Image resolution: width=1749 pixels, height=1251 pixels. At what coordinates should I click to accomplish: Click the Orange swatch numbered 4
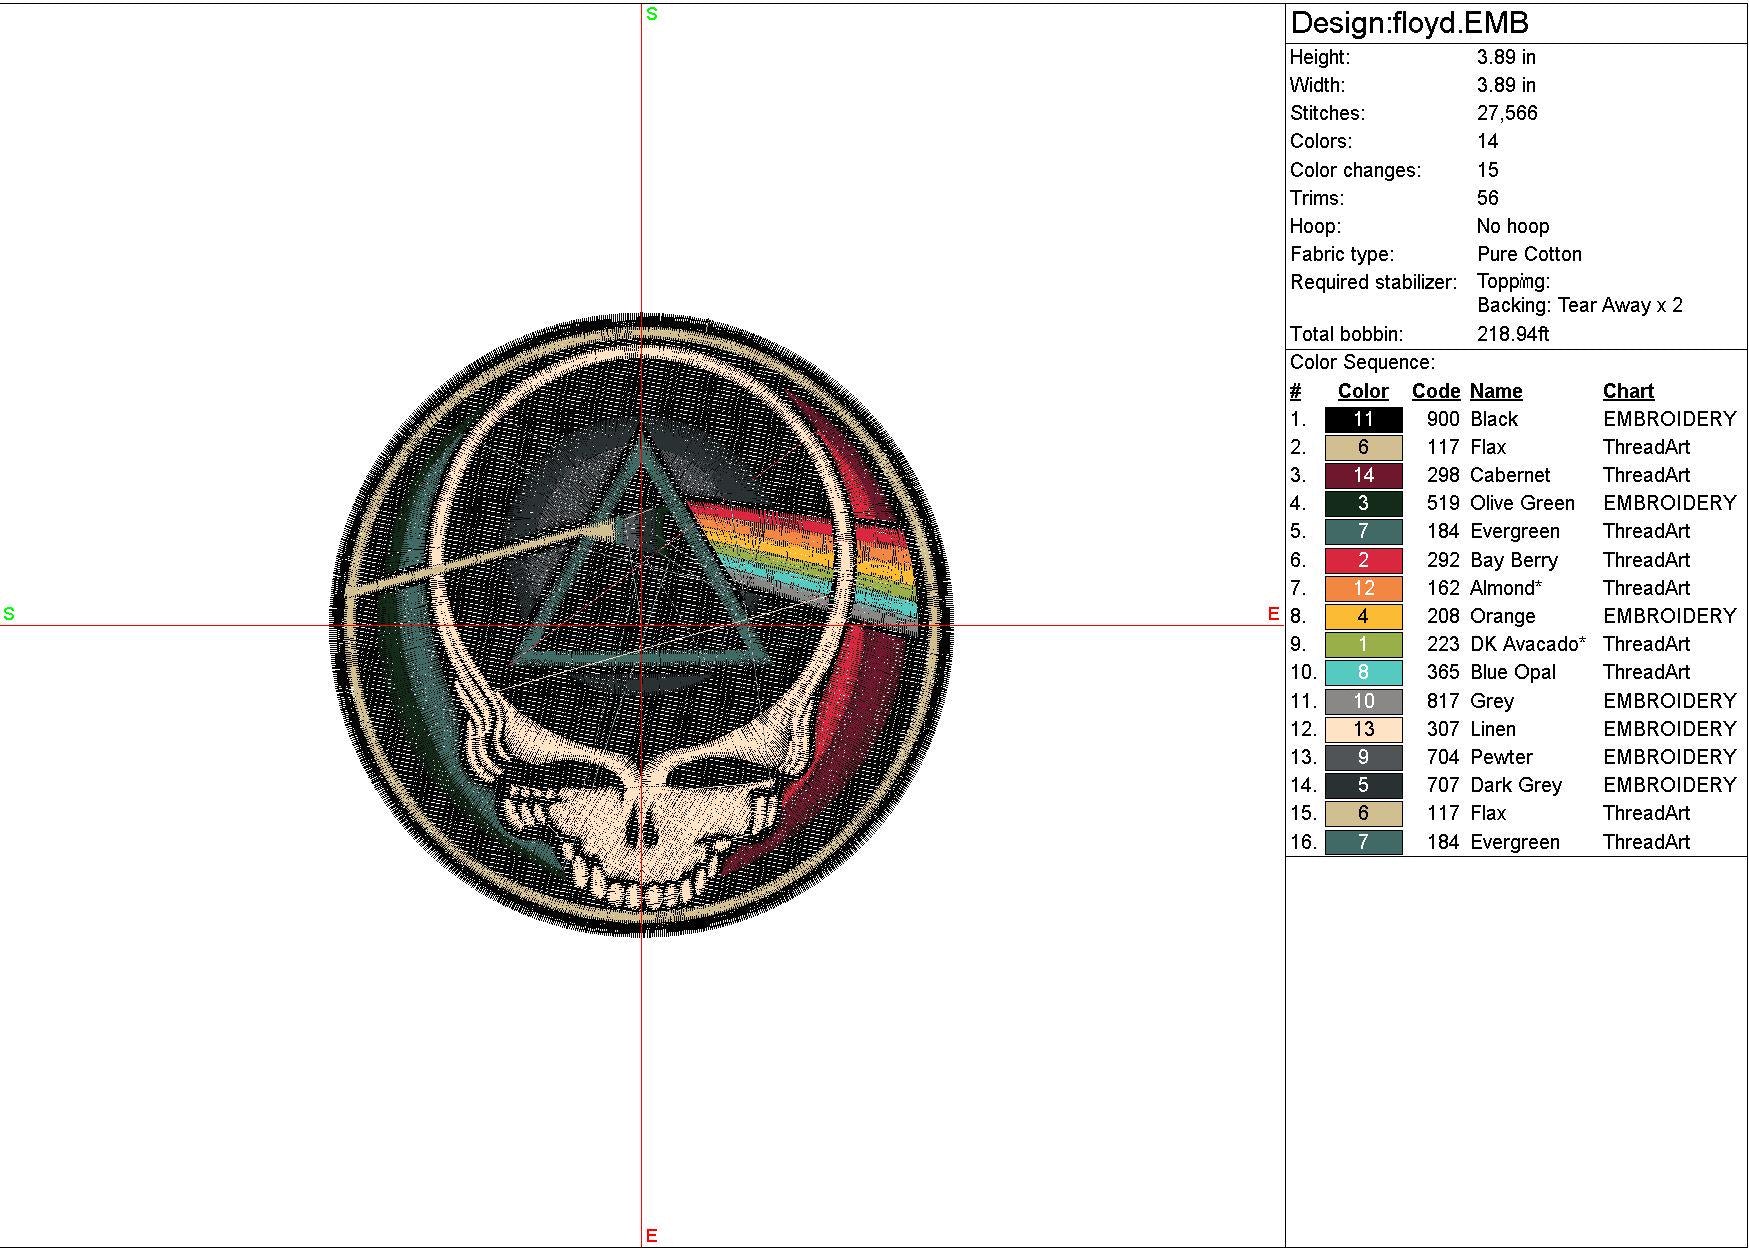(x=1363, y=616)
